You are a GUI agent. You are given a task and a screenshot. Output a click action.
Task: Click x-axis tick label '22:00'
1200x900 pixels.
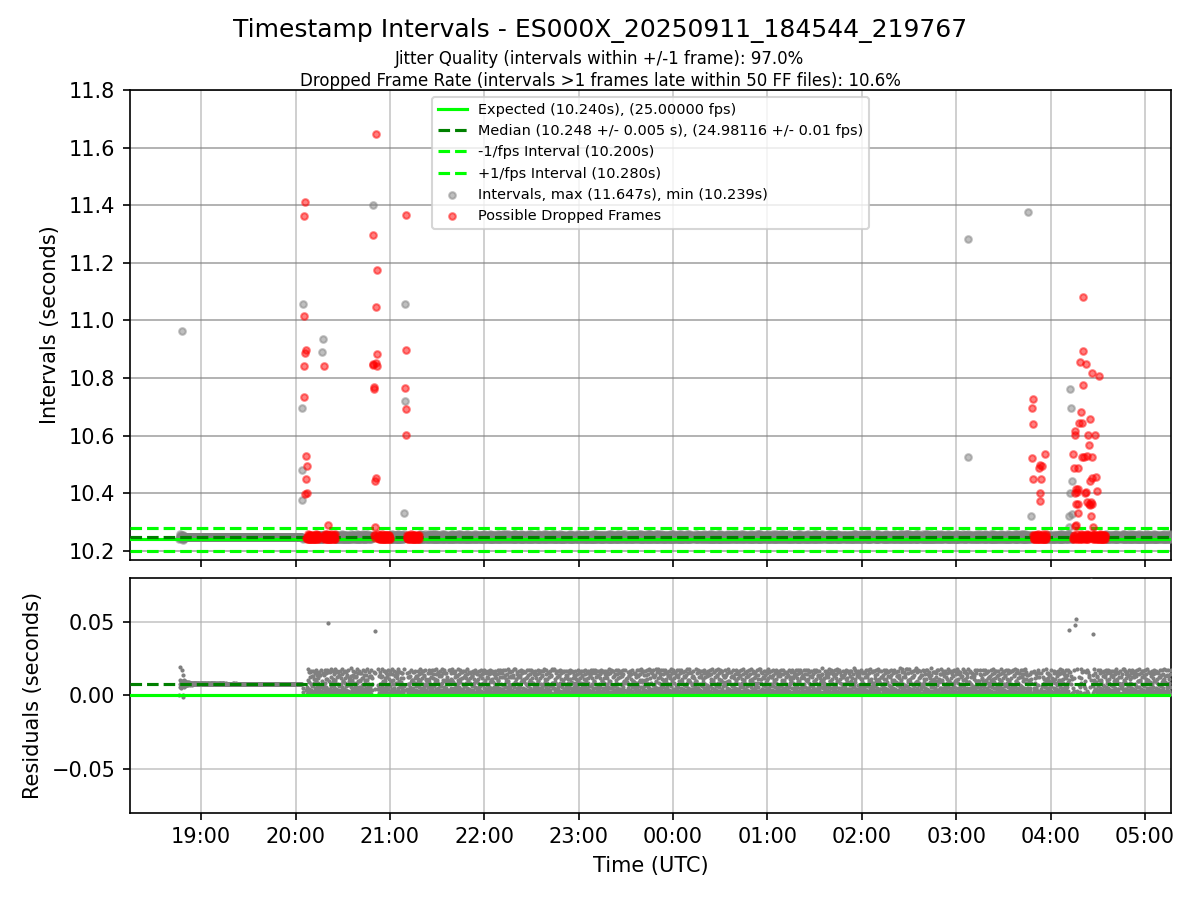pyautogui.click(x=484, y=834)
